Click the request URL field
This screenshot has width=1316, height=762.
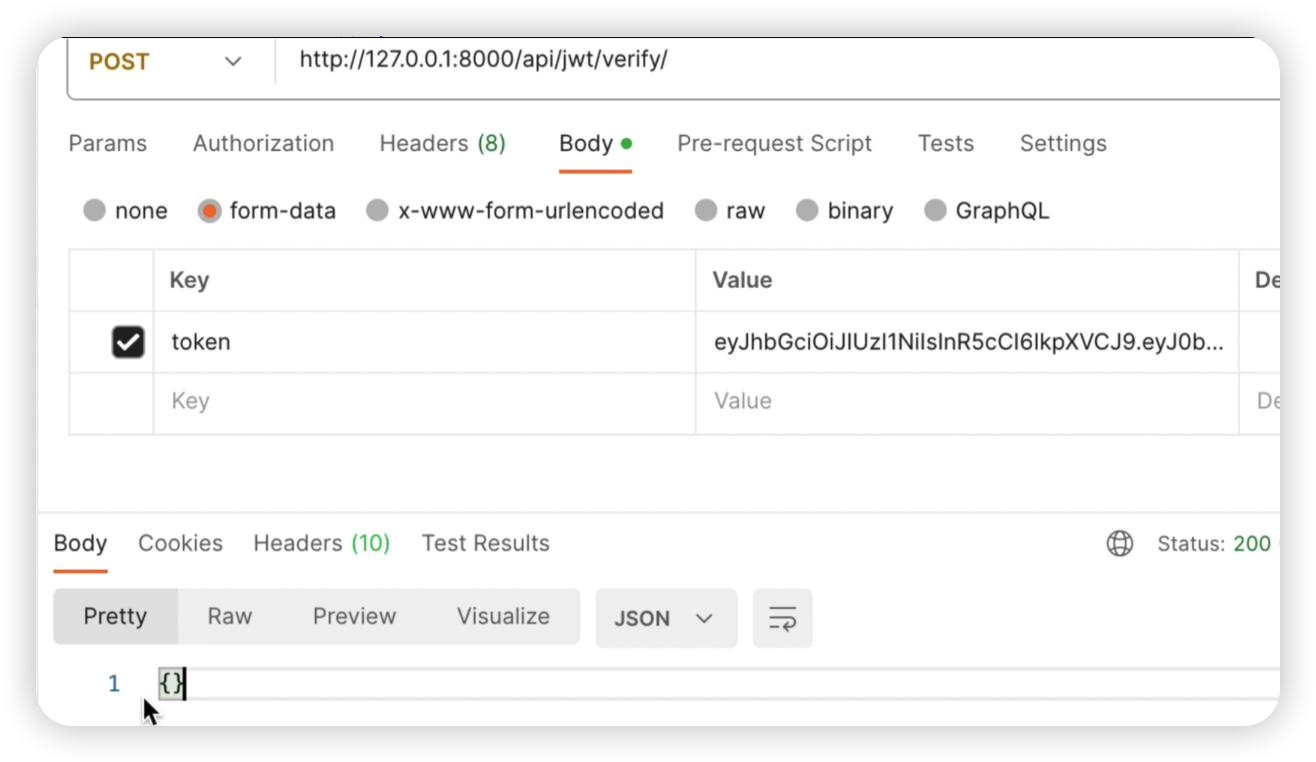pyautogui.click(x=700, y=60)
